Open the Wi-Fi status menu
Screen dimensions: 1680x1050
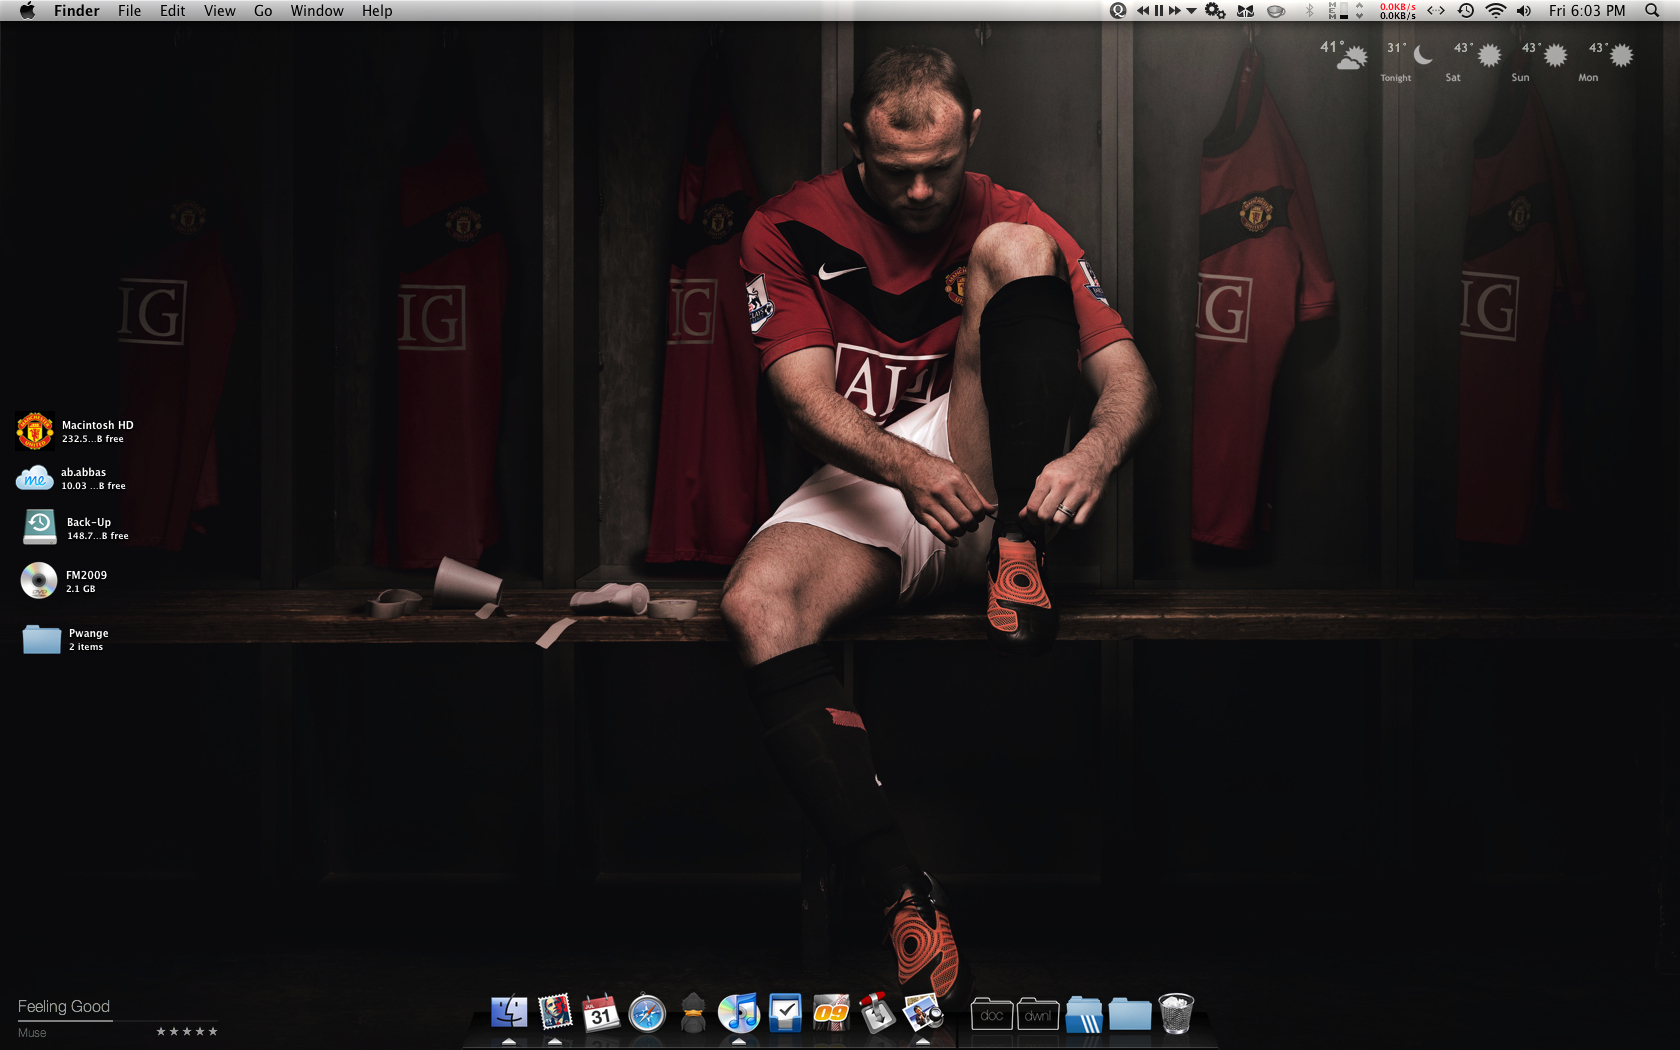point(1496,11)
